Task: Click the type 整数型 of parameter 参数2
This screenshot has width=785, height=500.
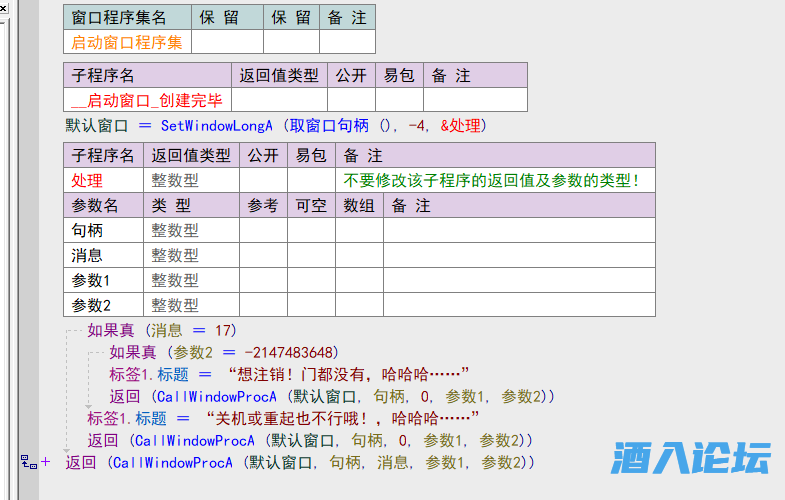Action: (175, 305)
